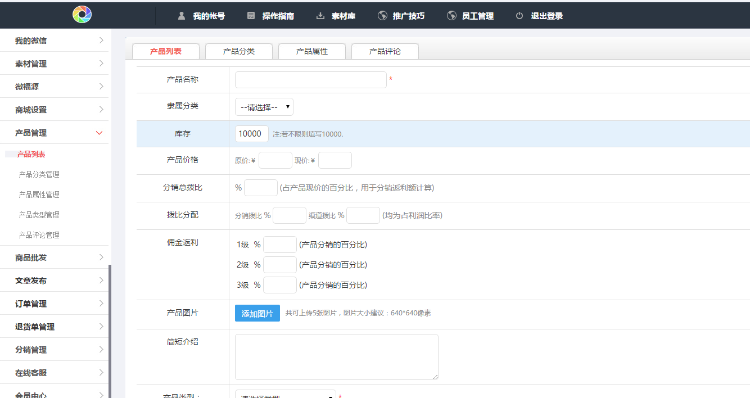Open 我的帐号 in top navigation
750x398 pixels.
tap(209, 16)
